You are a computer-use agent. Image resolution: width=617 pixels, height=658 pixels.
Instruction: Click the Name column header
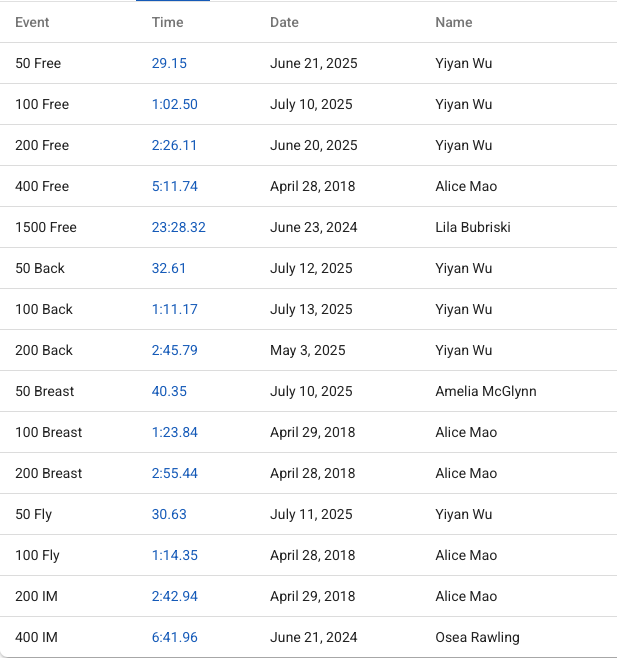pyautogui.click(x=454, y=22)
